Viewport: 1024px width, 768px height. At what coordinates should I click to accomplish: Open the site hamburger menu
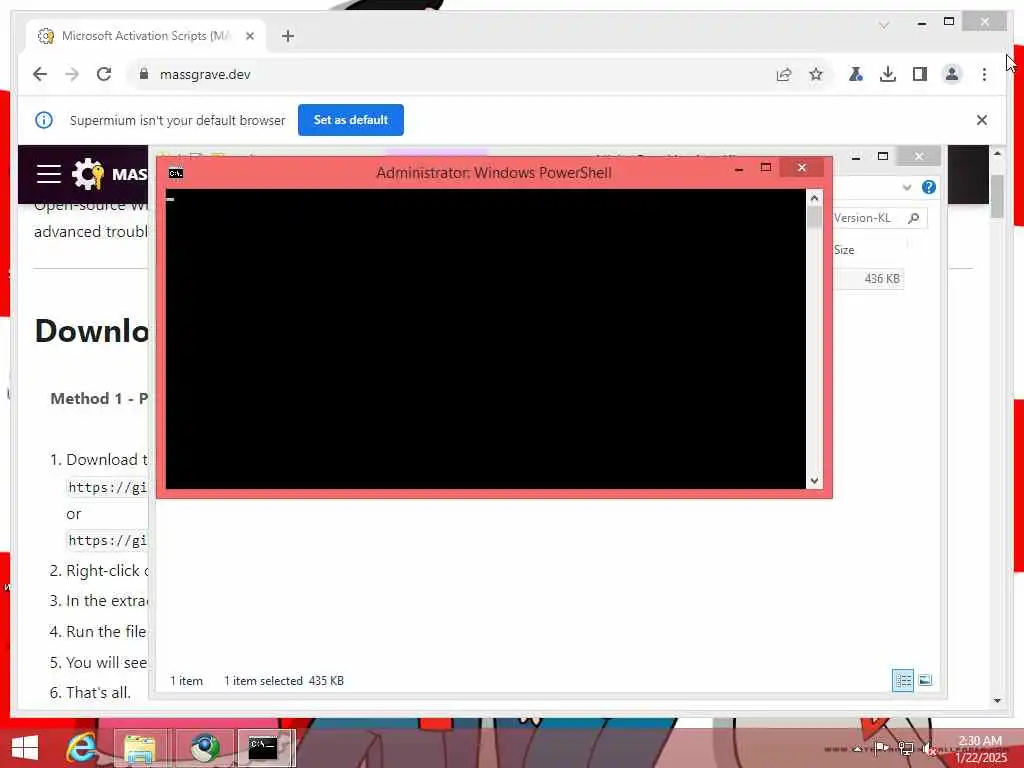(x=49, y=174)
